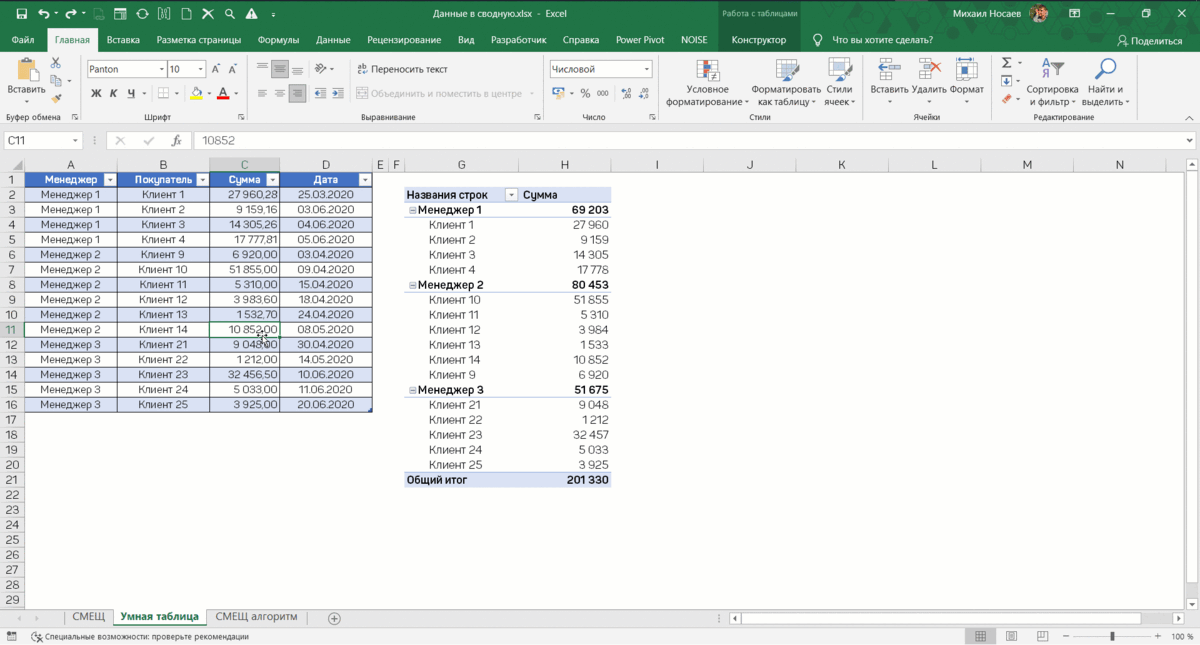Open the pivot Названия строк filter dropdown
Screen dimensions: 1200x645
(x=512, y=195)
